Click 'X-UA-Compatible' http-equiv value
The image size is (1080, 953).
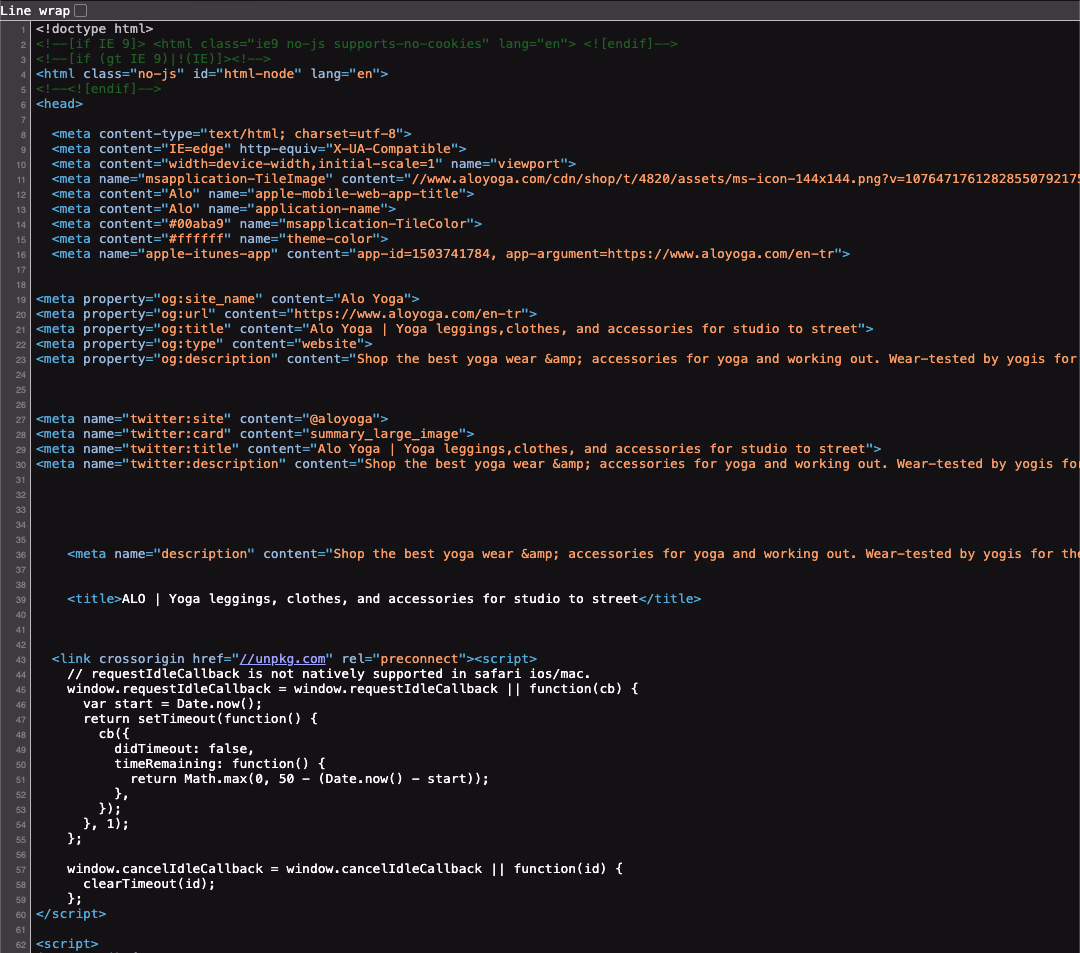coord(392,149)
